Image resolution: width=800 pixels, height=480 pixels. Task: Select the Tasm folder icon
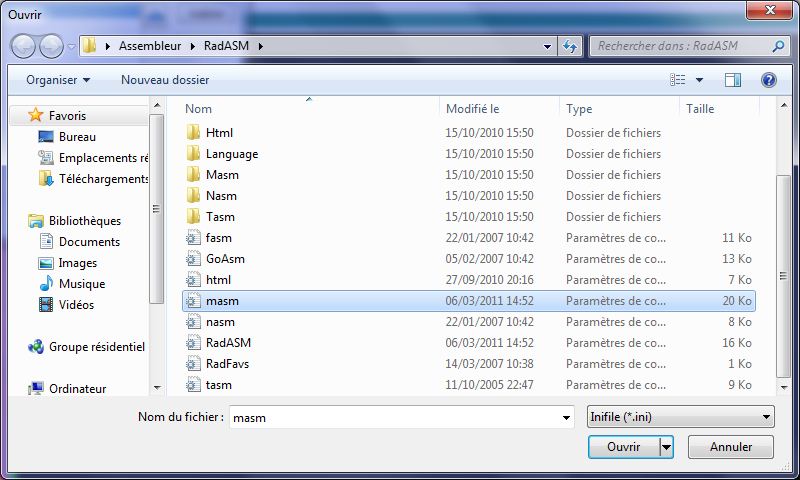[193, 216]
